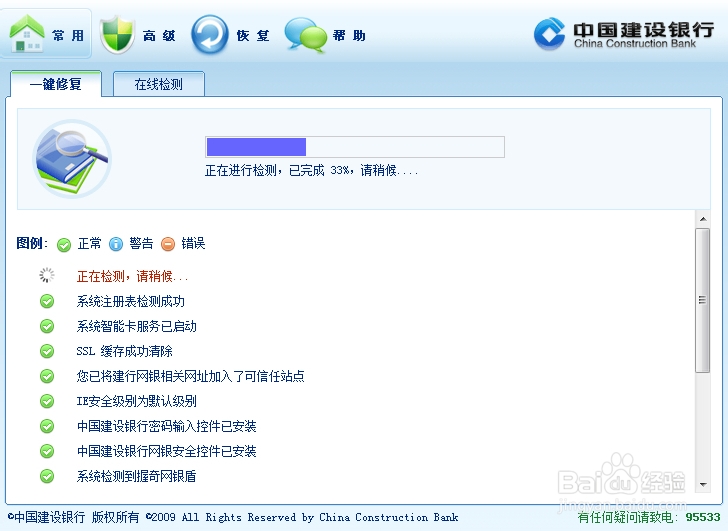Select the 帮助 menu label
Screen dimensions: 728x531
tap(349, 35)
